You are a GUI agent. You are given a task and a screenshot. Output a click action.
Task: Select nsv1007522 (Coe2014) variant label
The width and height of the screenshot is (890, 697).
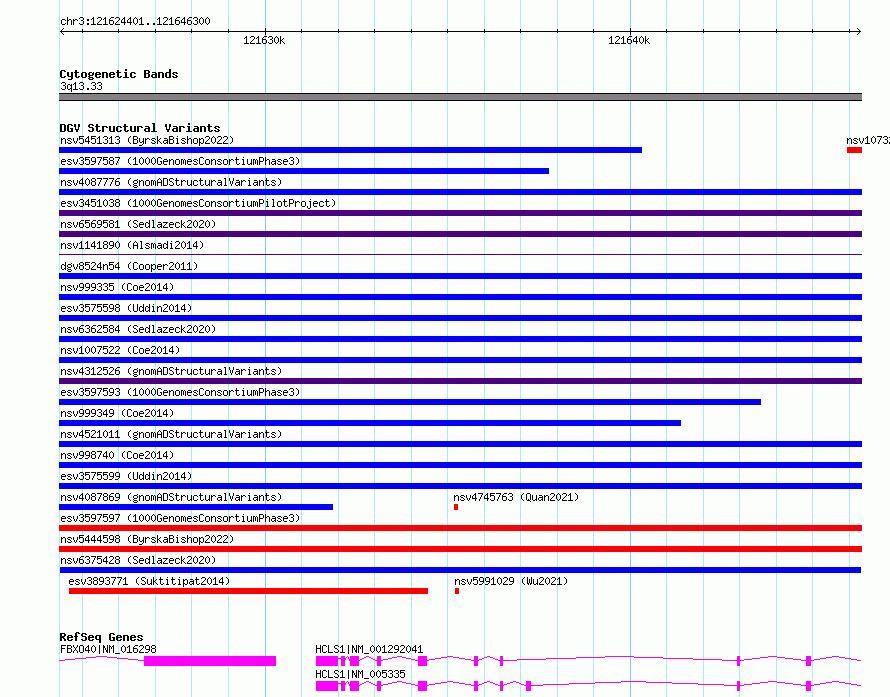(x=120, y=350)
